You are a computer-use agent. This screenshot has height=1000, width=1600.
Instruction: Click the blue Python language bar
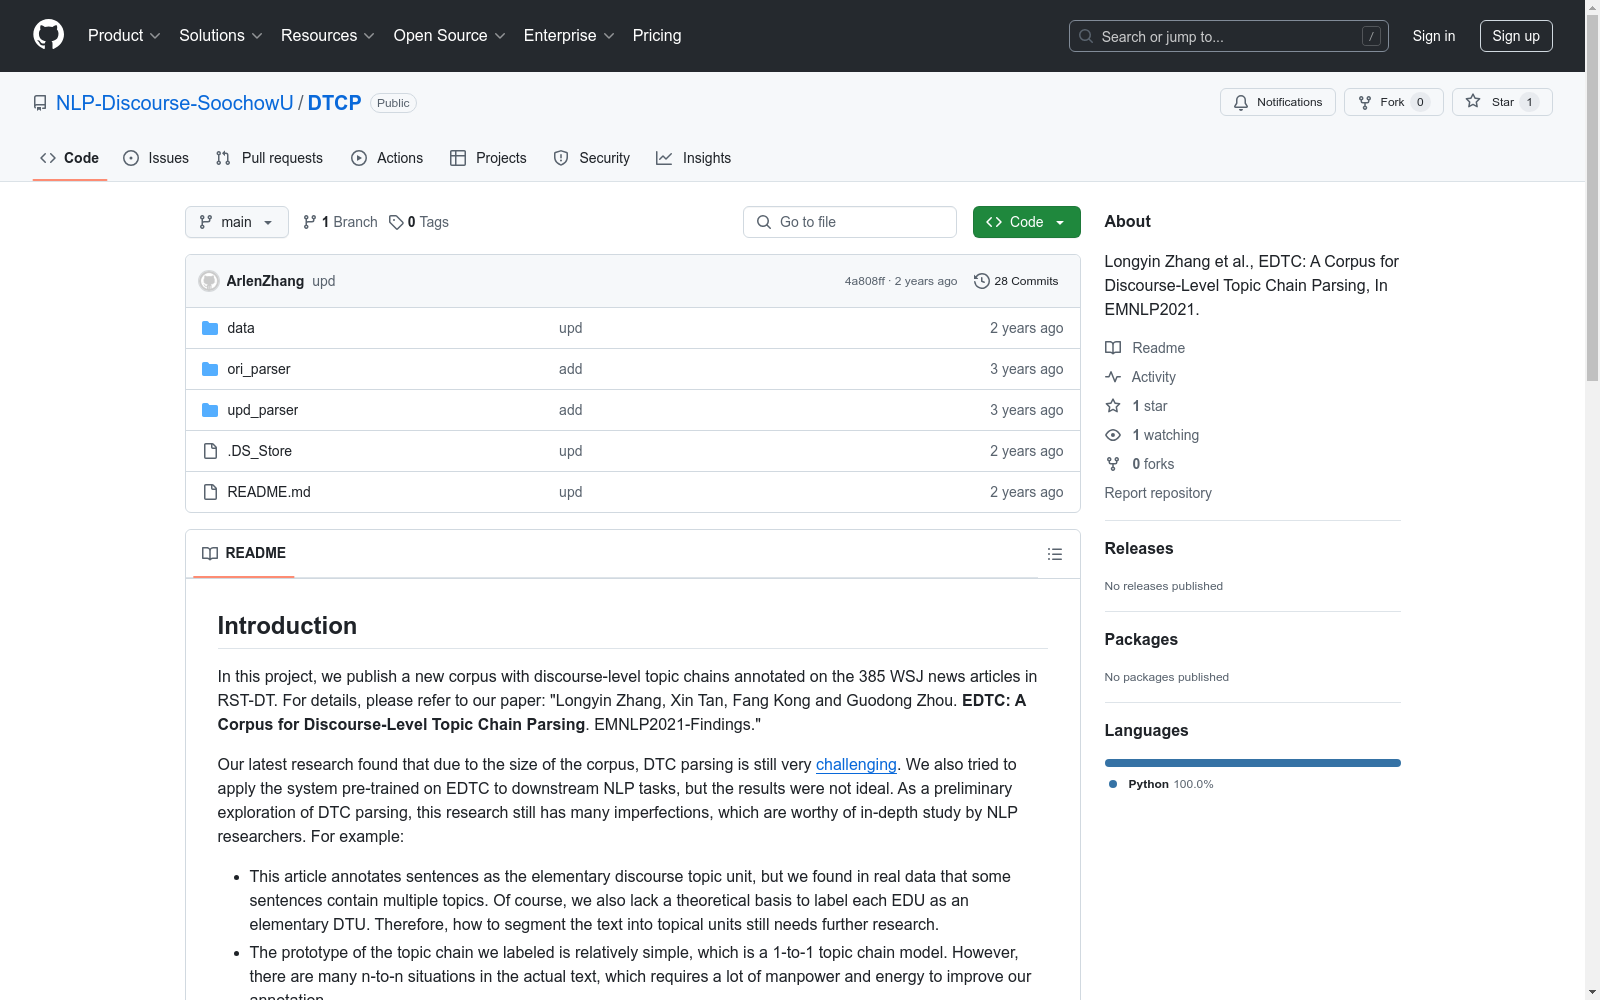click(x=1253, y=763)
